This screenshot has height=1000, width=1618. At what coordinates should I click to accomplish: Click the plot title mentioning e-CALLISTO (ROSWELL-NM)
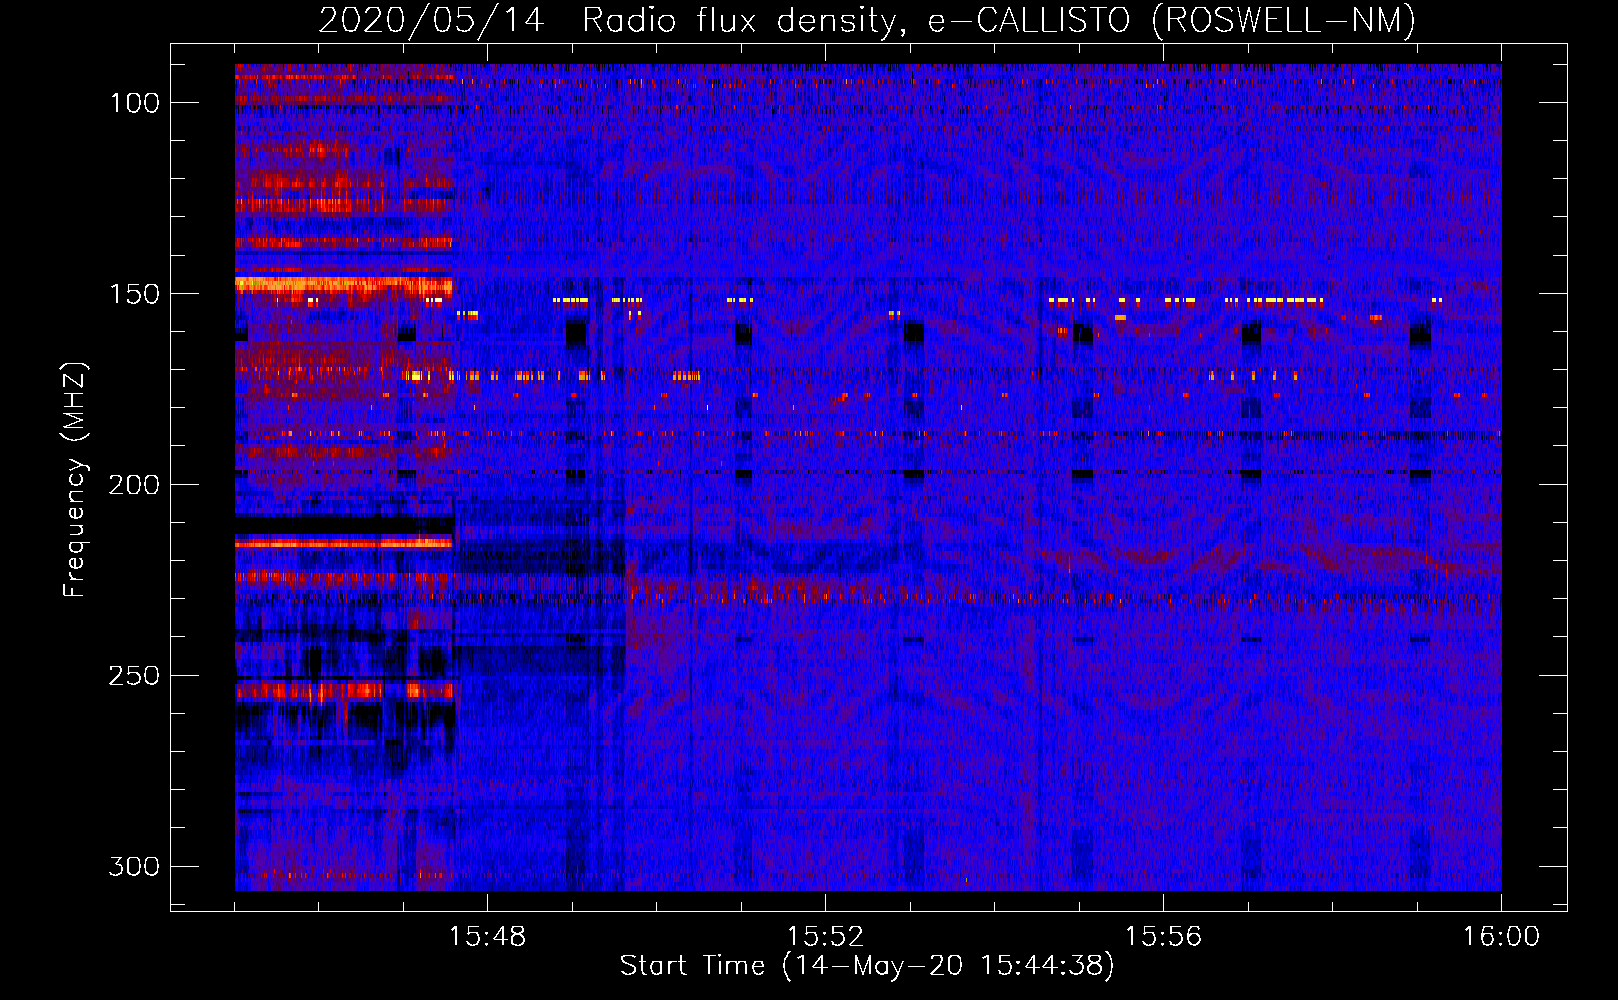[867, 21]
